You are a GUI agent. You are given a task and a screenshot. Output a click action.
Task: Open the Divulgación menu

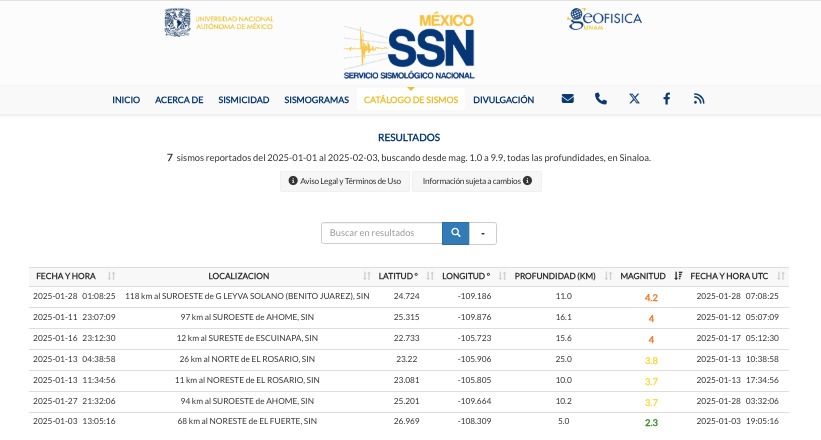pyautogui.click(x=504, y=100)
